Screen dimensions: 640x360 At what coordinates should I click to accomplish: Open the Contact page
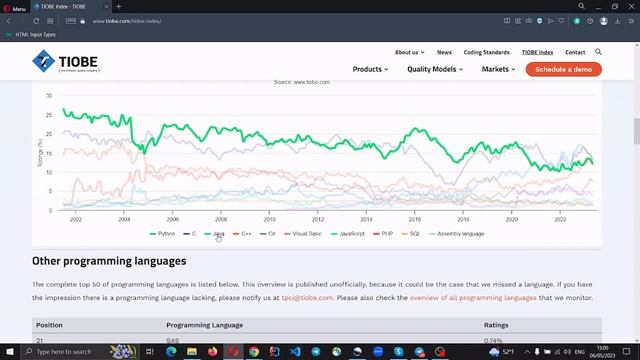[x=575, y=52]
